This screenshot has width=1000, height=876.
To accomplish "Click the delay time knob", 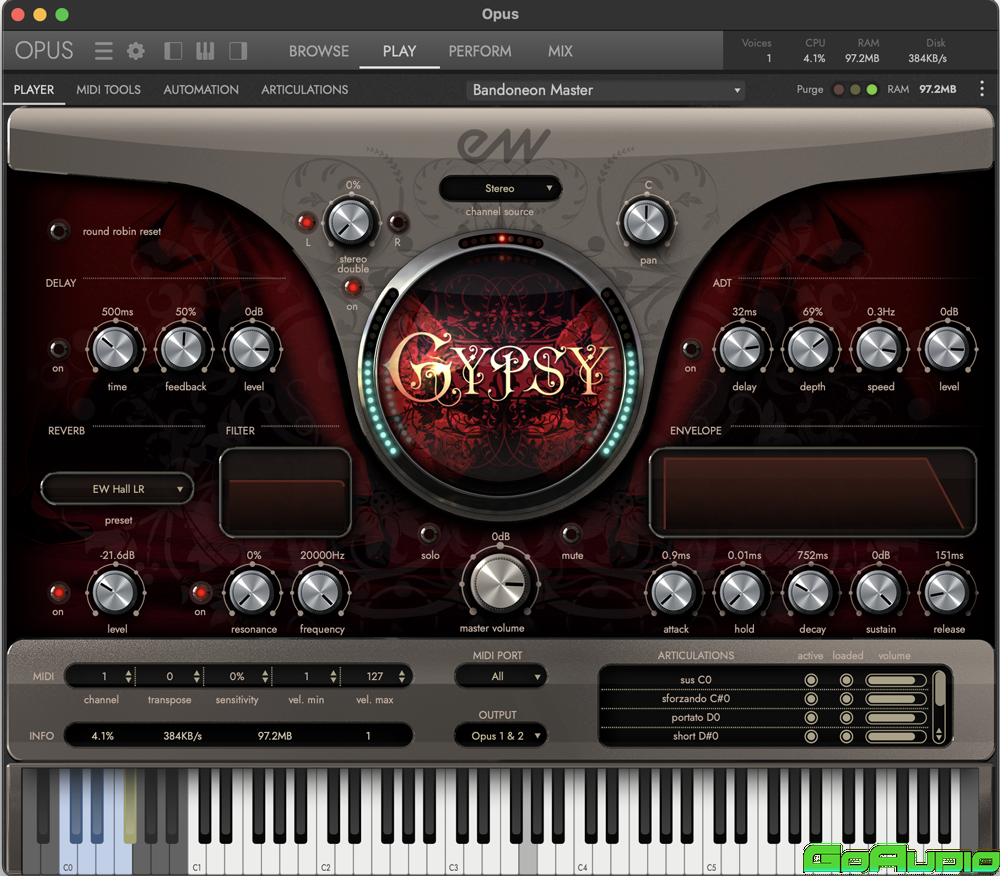I will pos(115,349).
